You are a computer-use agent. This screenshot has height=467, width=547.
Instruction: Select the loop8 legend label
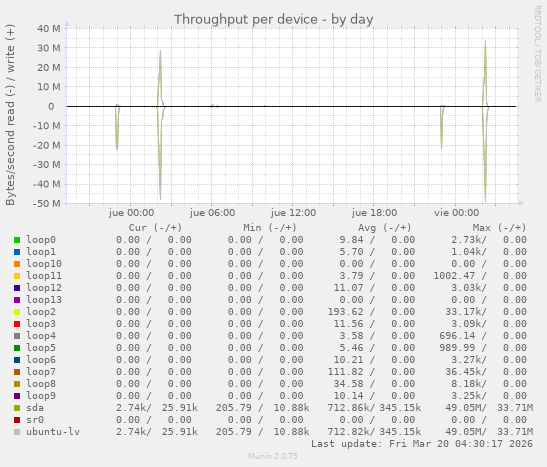(41, 384)
